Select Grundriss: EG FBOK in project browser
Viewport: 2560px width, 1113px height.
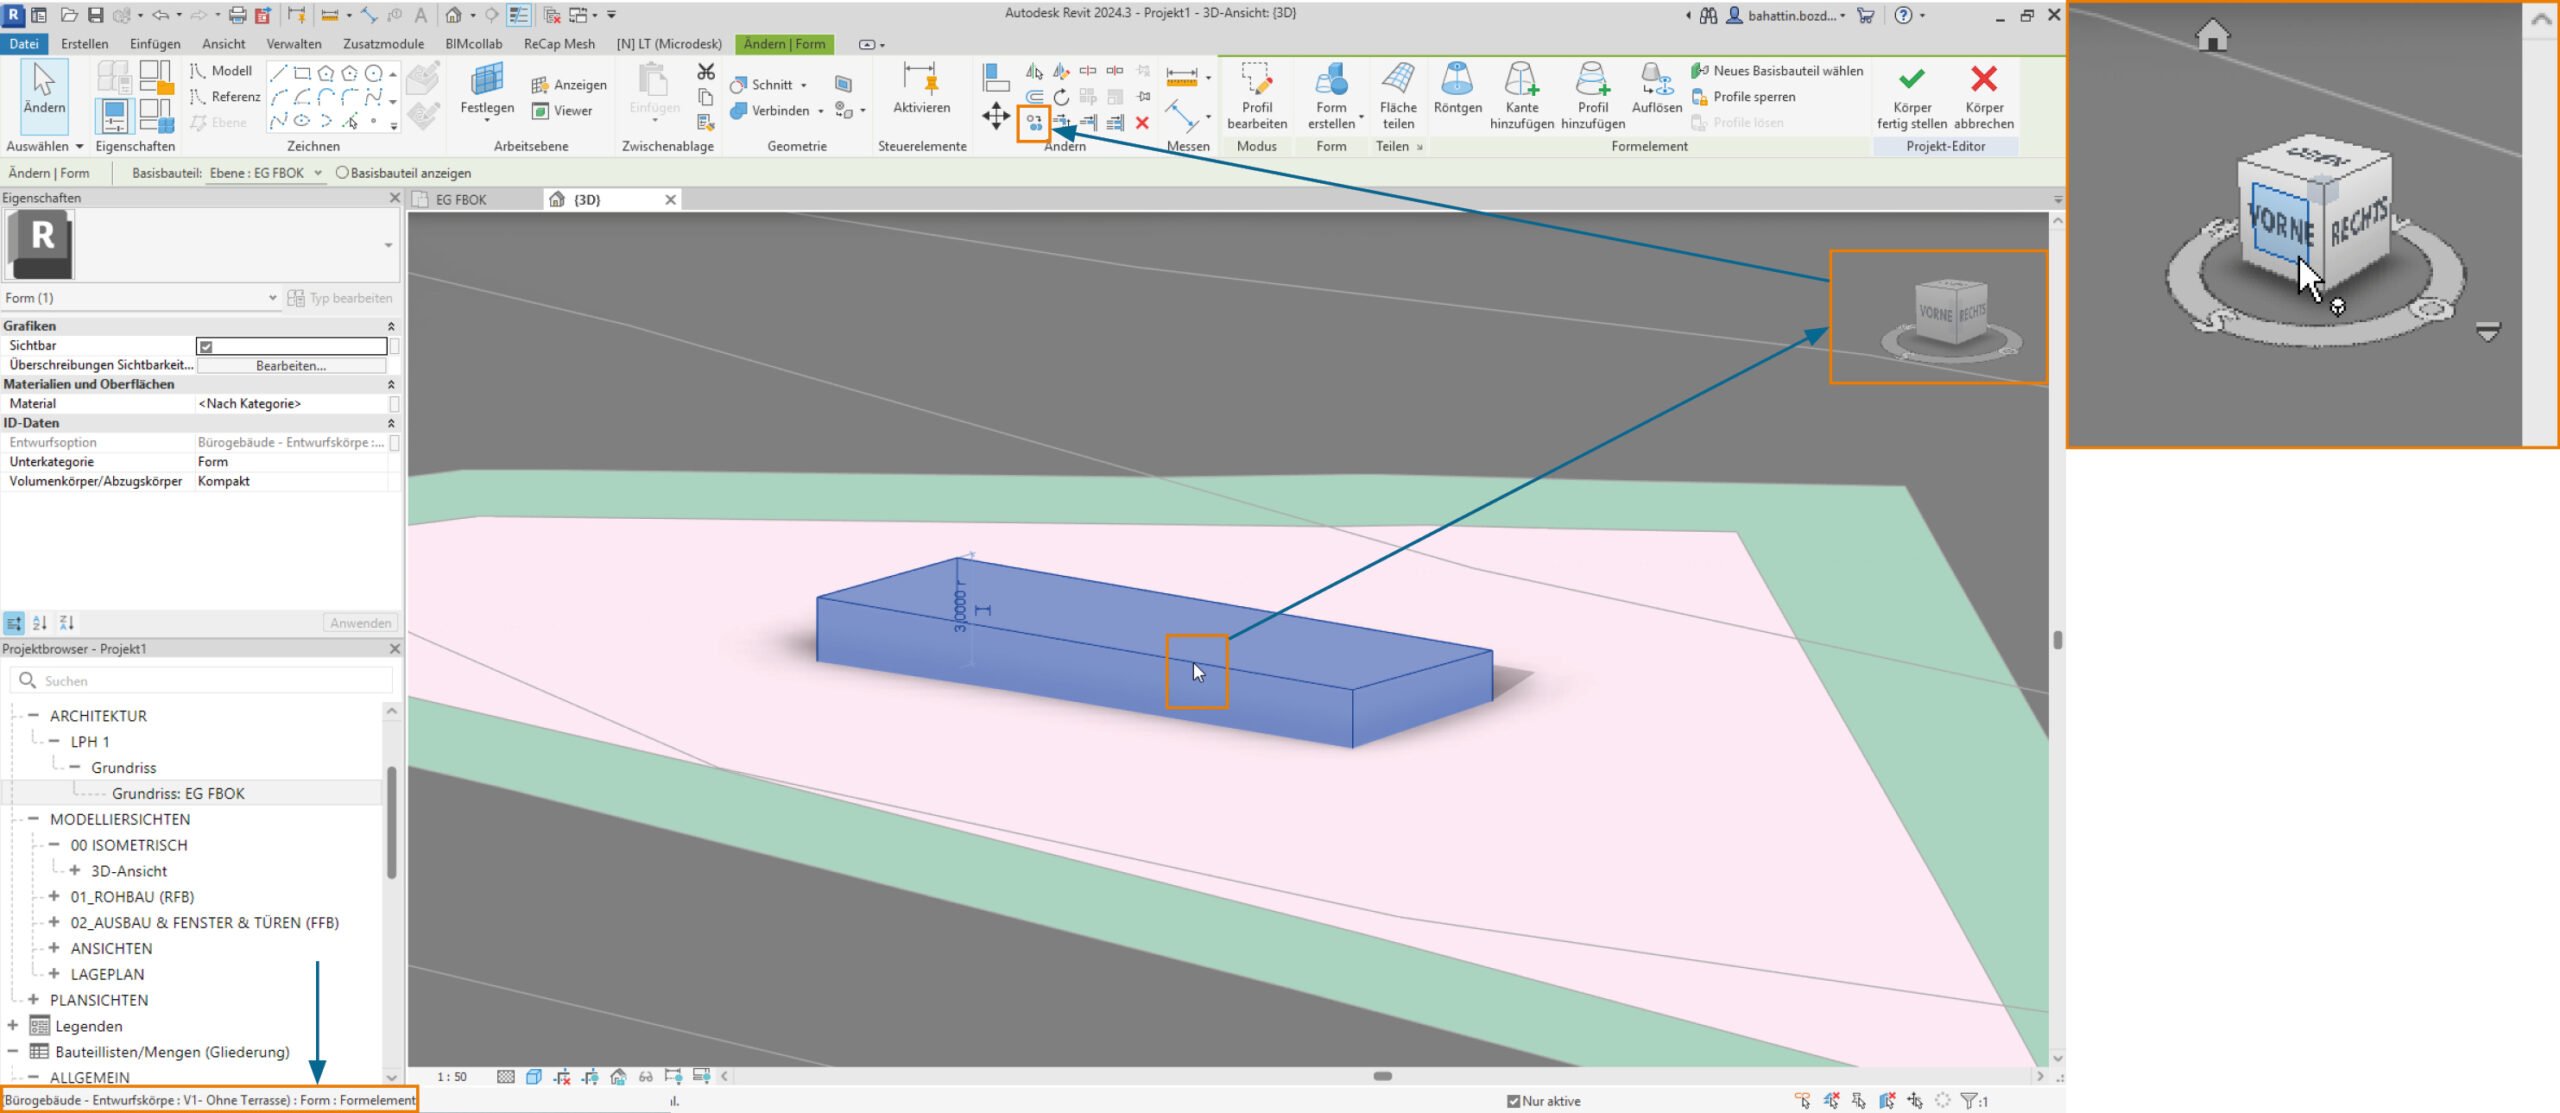(x=178, y=794)
